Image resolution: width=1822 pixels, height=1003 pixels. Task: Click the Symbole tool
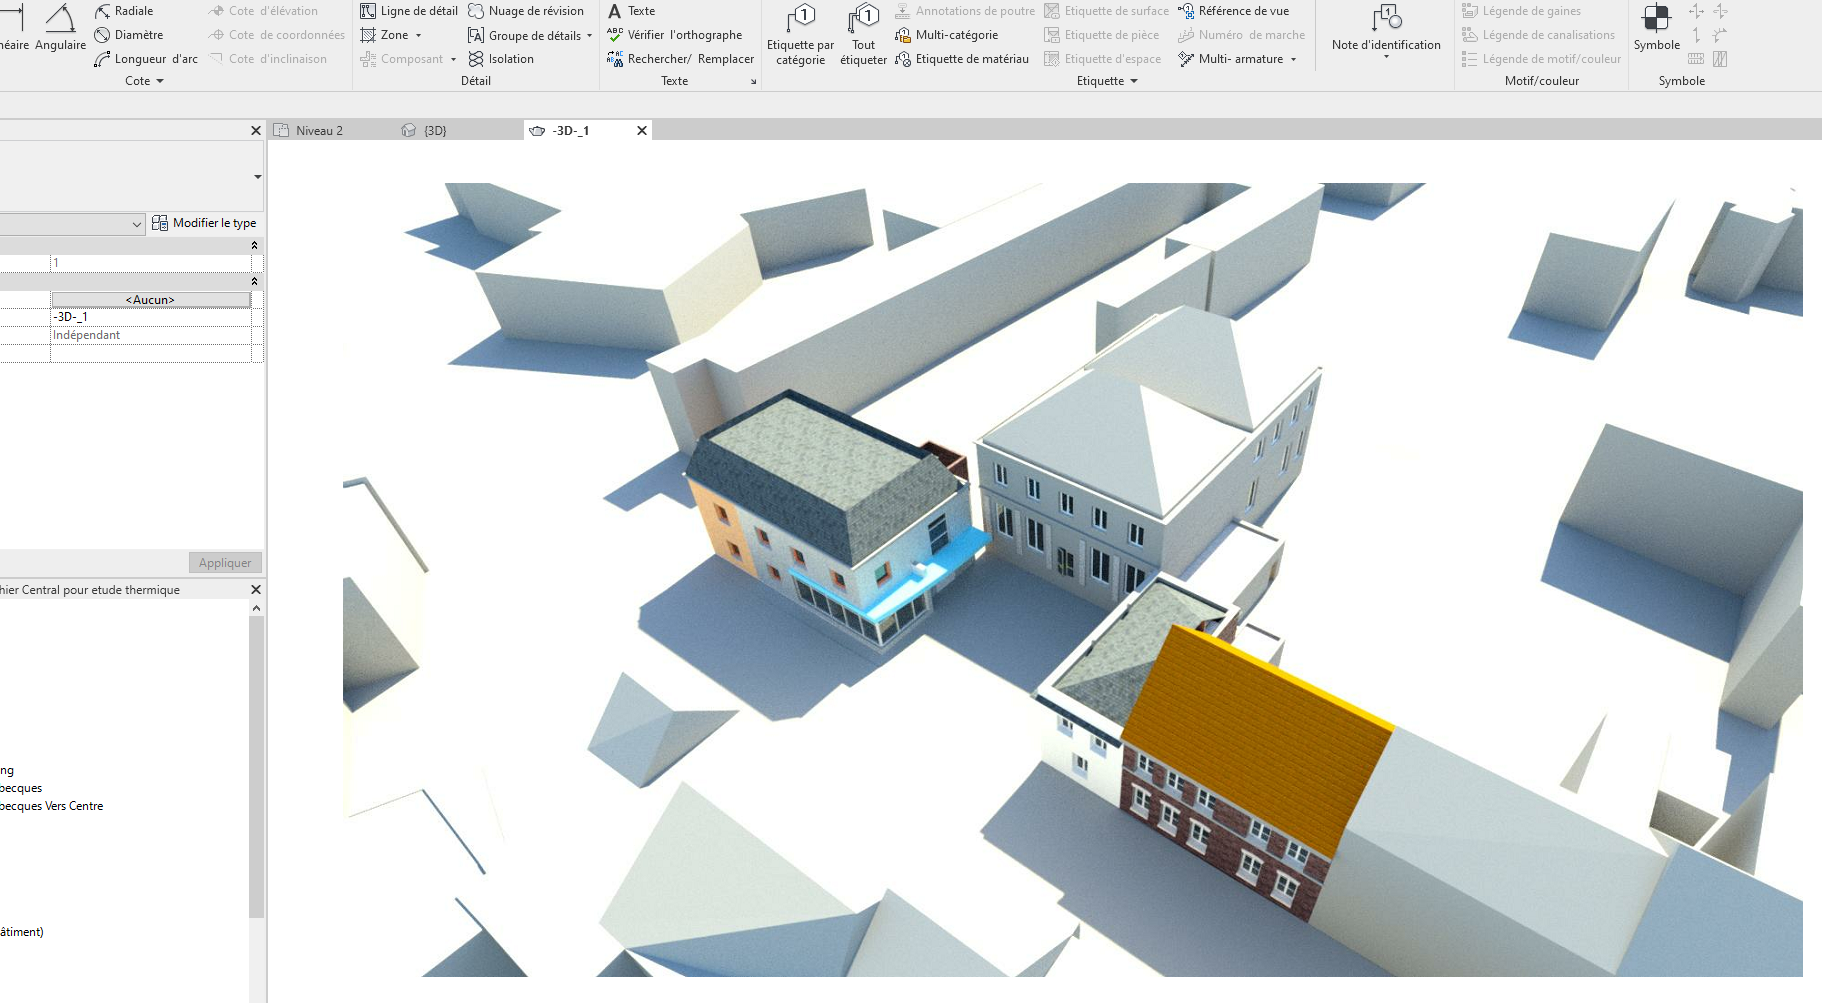[x=1656, y=28]
